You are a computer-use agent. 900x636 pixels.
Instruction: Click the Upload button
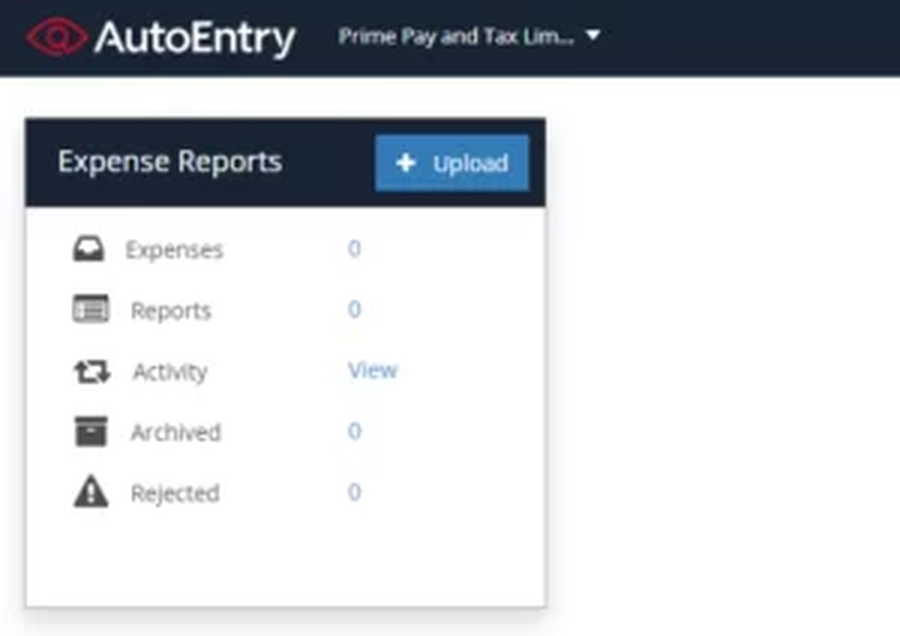pyautogui.click(x=452, y=163)
